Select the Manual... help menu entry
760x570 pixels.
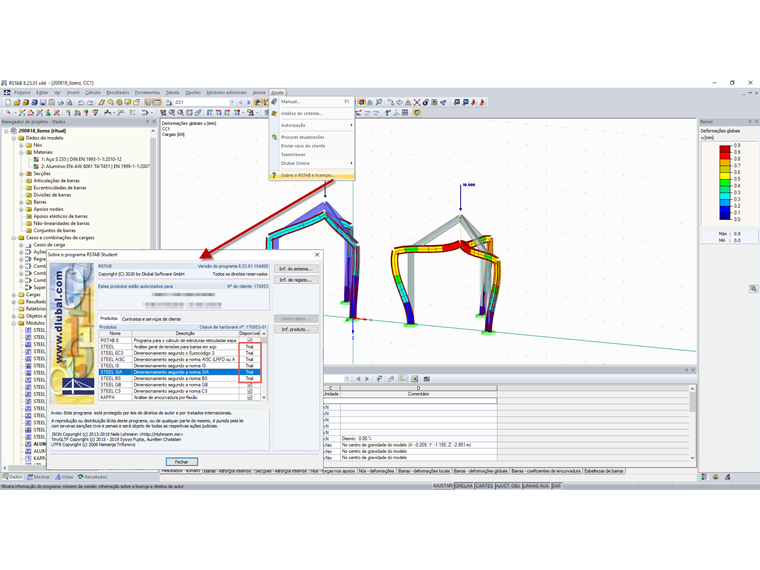pyautogui.click(x=312, y=102)
